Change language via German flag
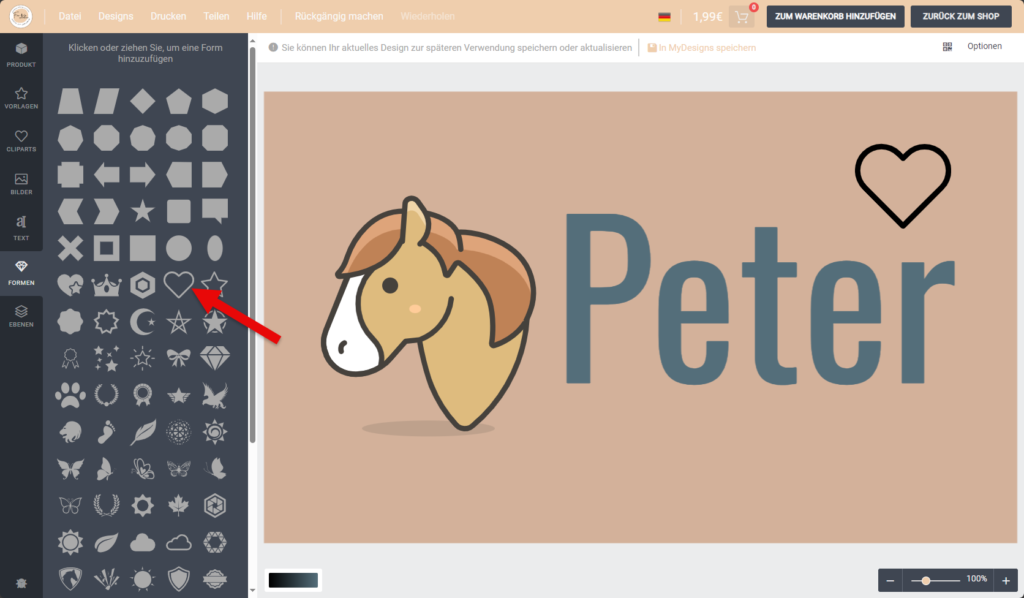Screen dimensions: 1024x598 [x=664, y=17]
